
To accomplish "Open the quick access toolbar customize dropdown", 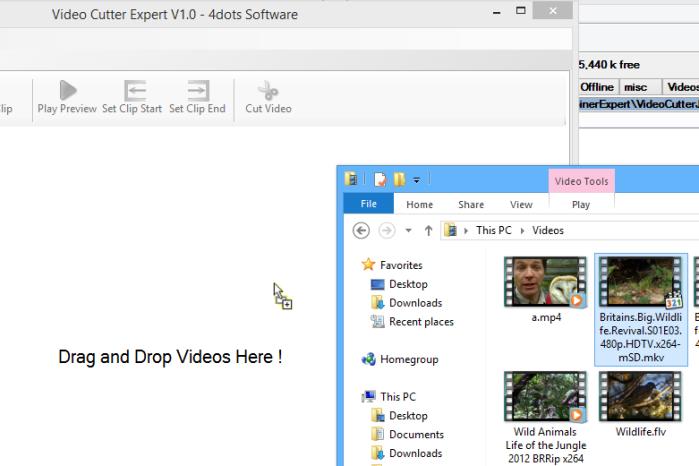I will coord(416,180).
